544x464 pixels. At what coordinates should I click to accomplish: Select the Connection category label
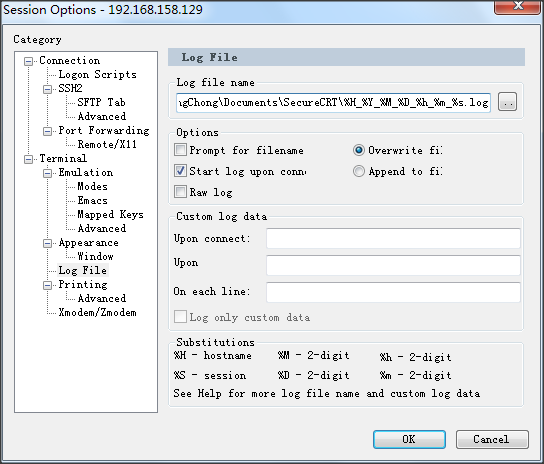(70, 60)
